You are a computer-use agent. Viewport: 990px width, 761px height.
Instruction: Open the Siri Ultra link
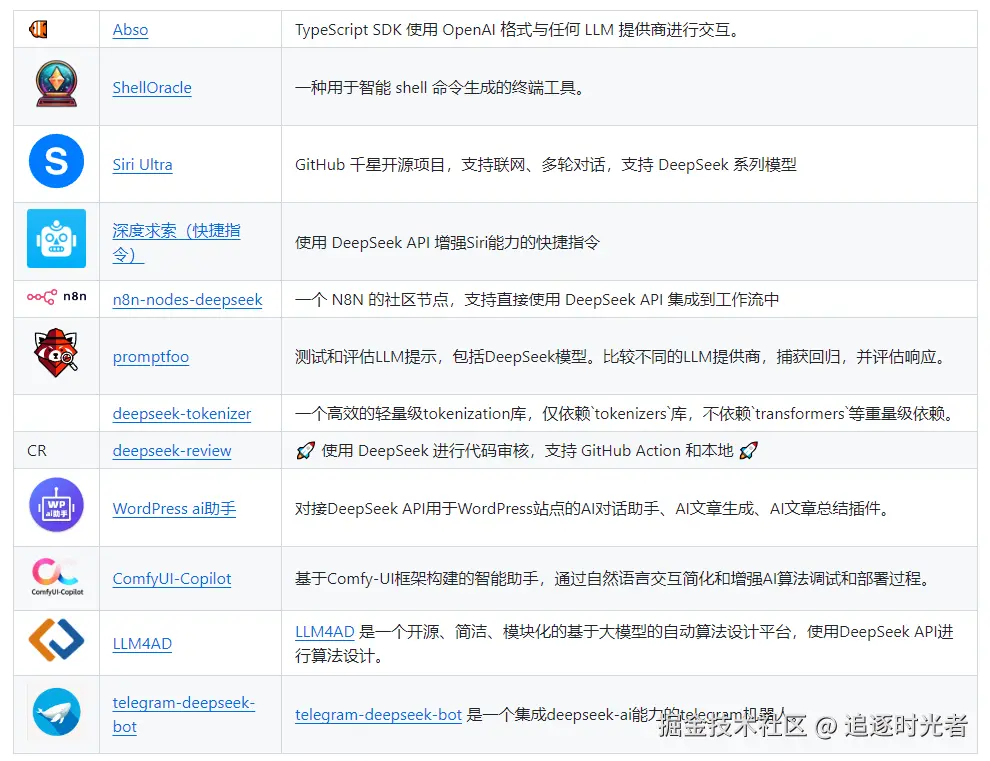[142, 165]
